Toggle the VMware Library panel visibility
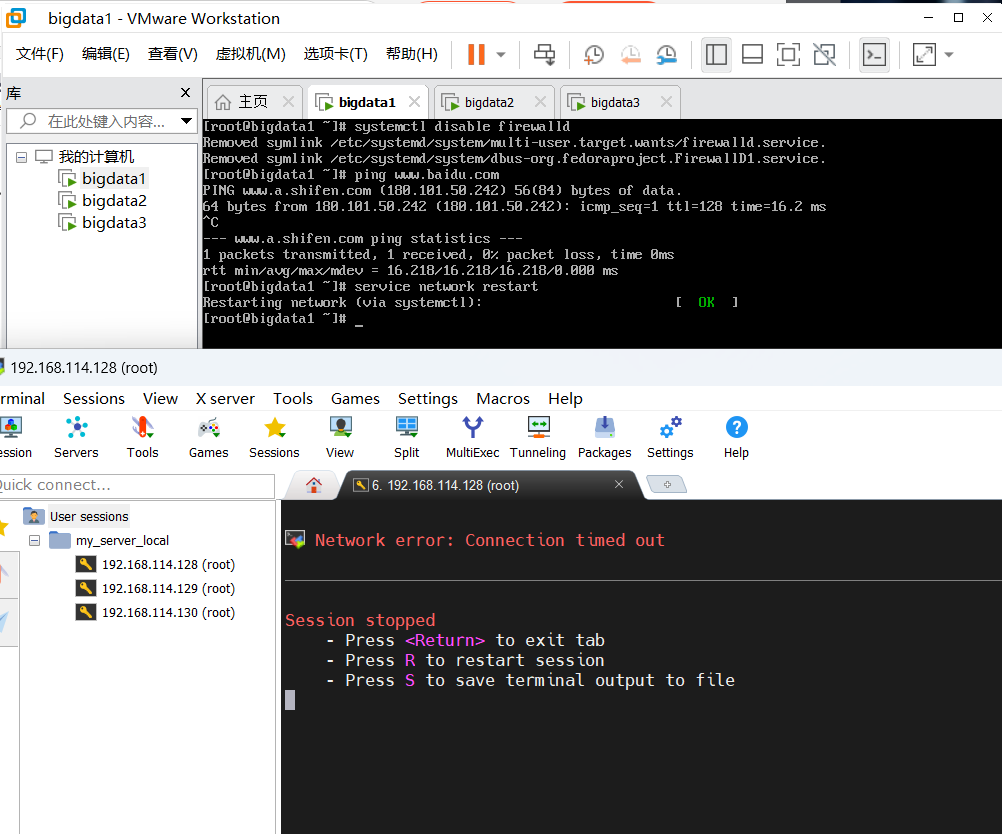1002x834 pixels. (x=716, y=54)
